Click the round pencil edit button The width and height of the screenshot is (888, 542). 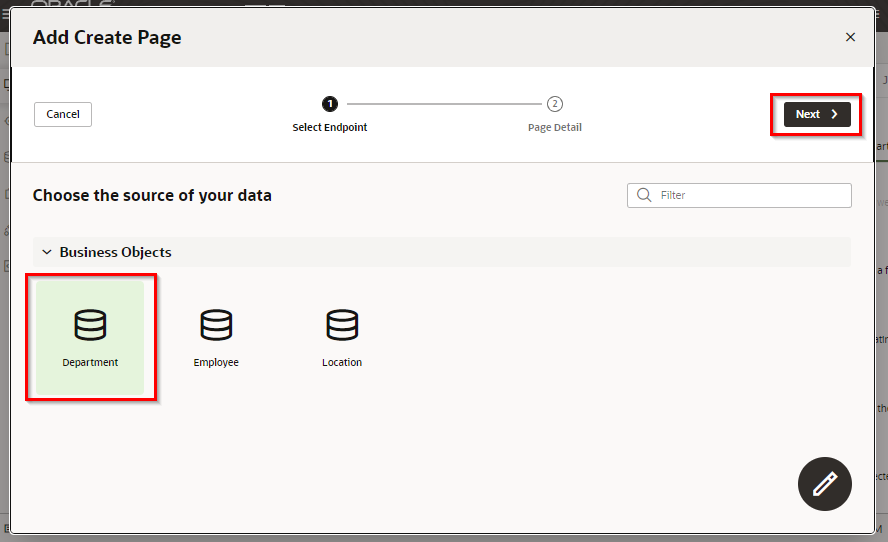824,485
